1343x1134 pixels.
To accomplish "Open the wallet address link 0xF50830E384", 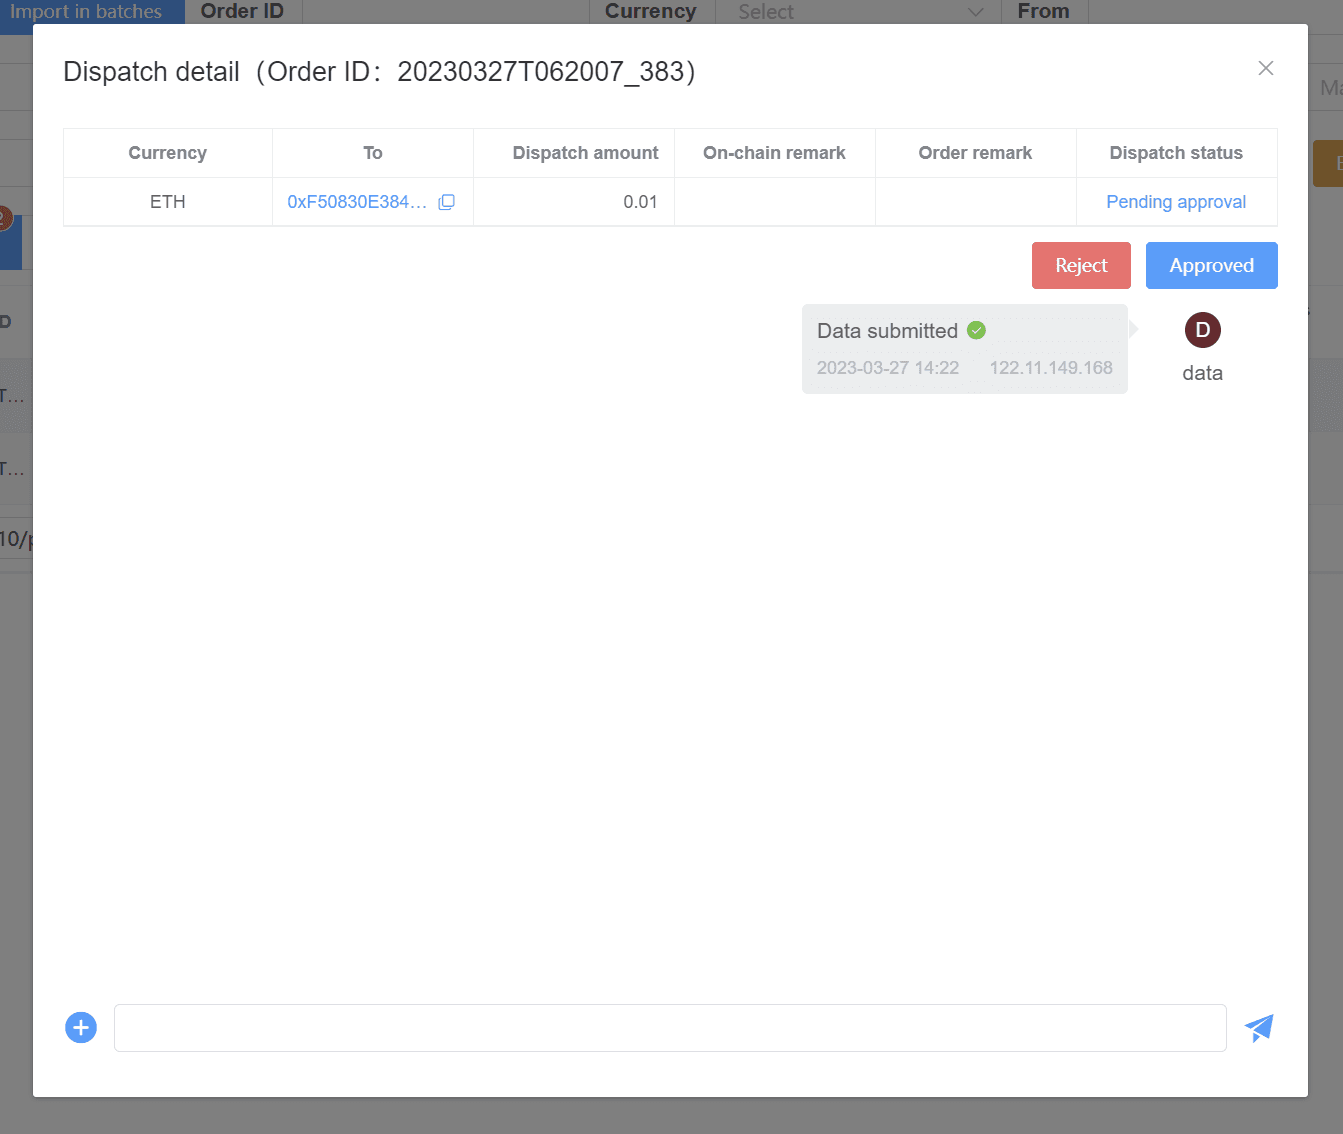I will point(358,201).
